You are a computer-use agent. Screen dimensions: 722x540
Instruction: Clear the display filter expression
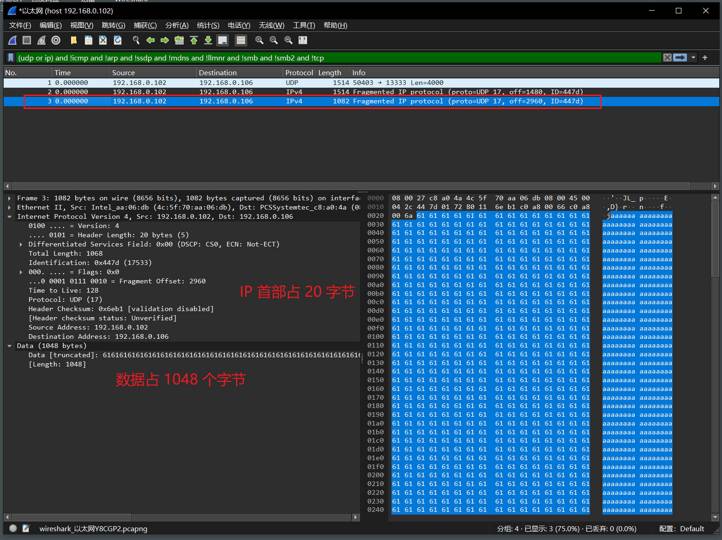click(668, 58)
